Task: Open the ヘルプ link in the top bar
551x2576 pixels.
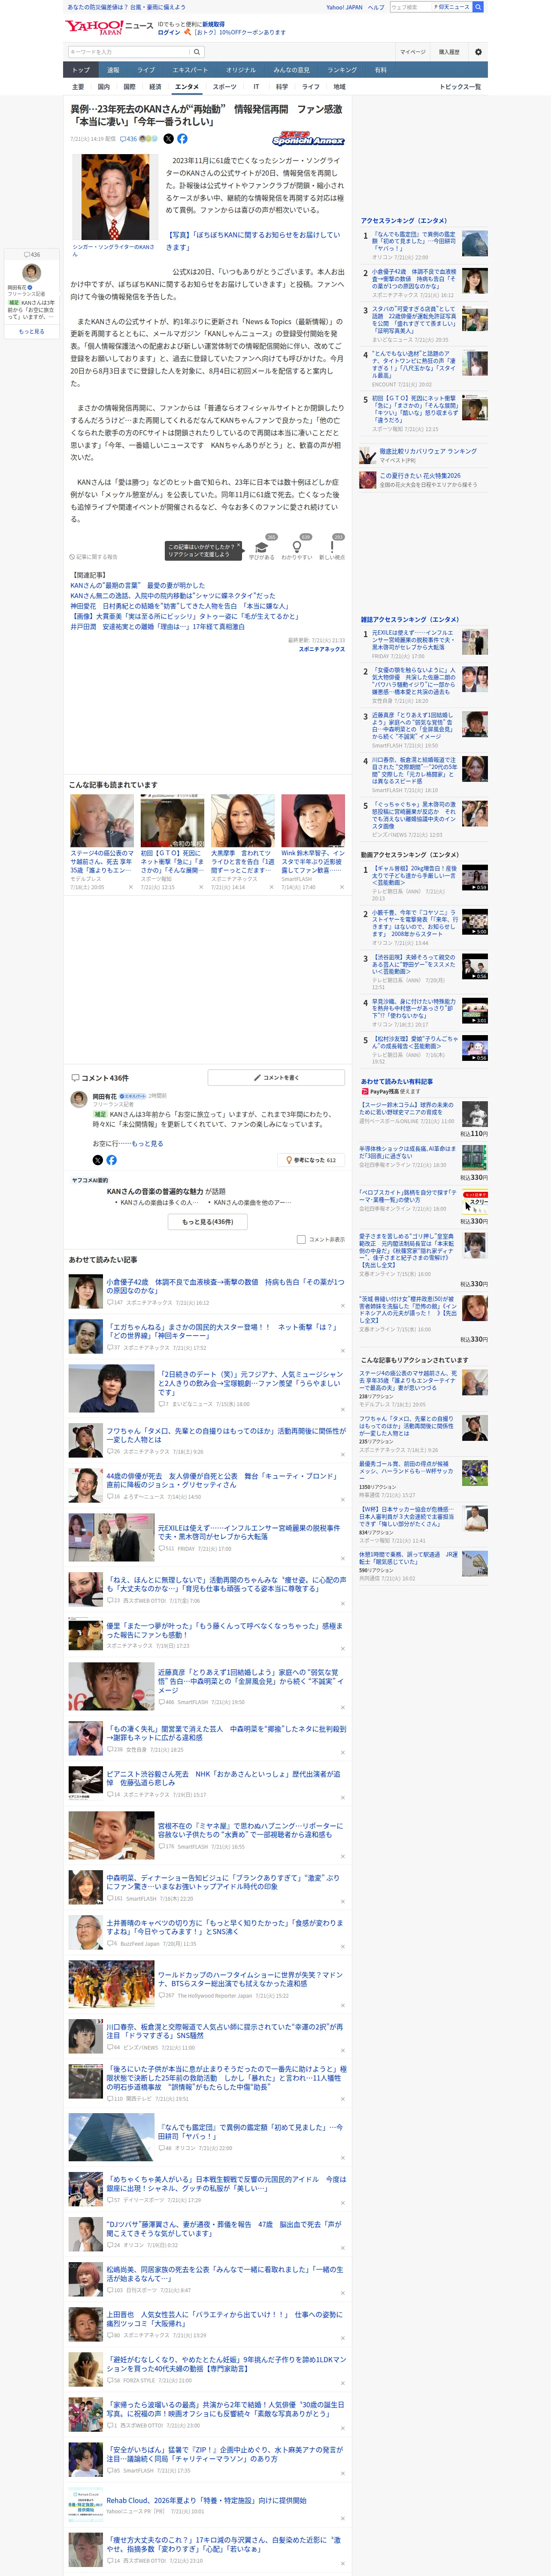Action: 375,7
